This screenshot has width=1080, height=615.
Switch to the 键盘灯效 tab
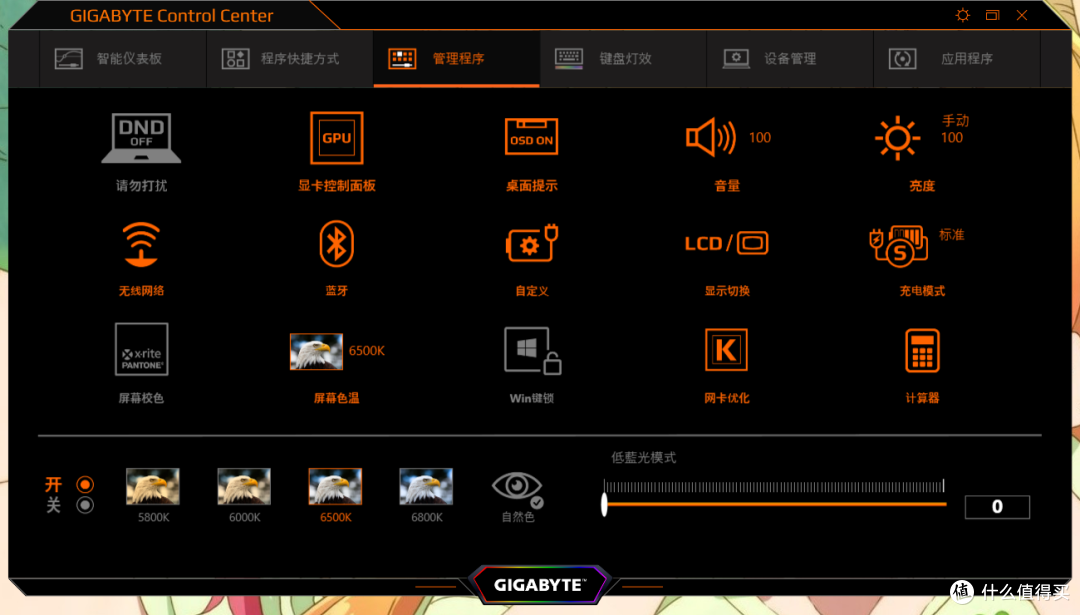pyautogui.click(x=623, y=59)
